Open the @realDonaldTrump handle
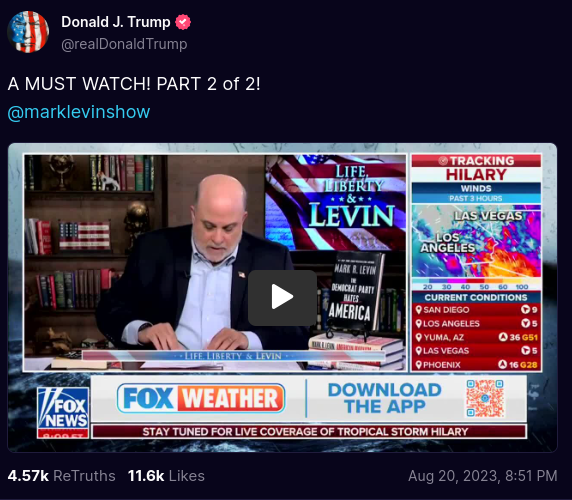The height and width of the screenshot is (500, 572). [x=124, y=44]
